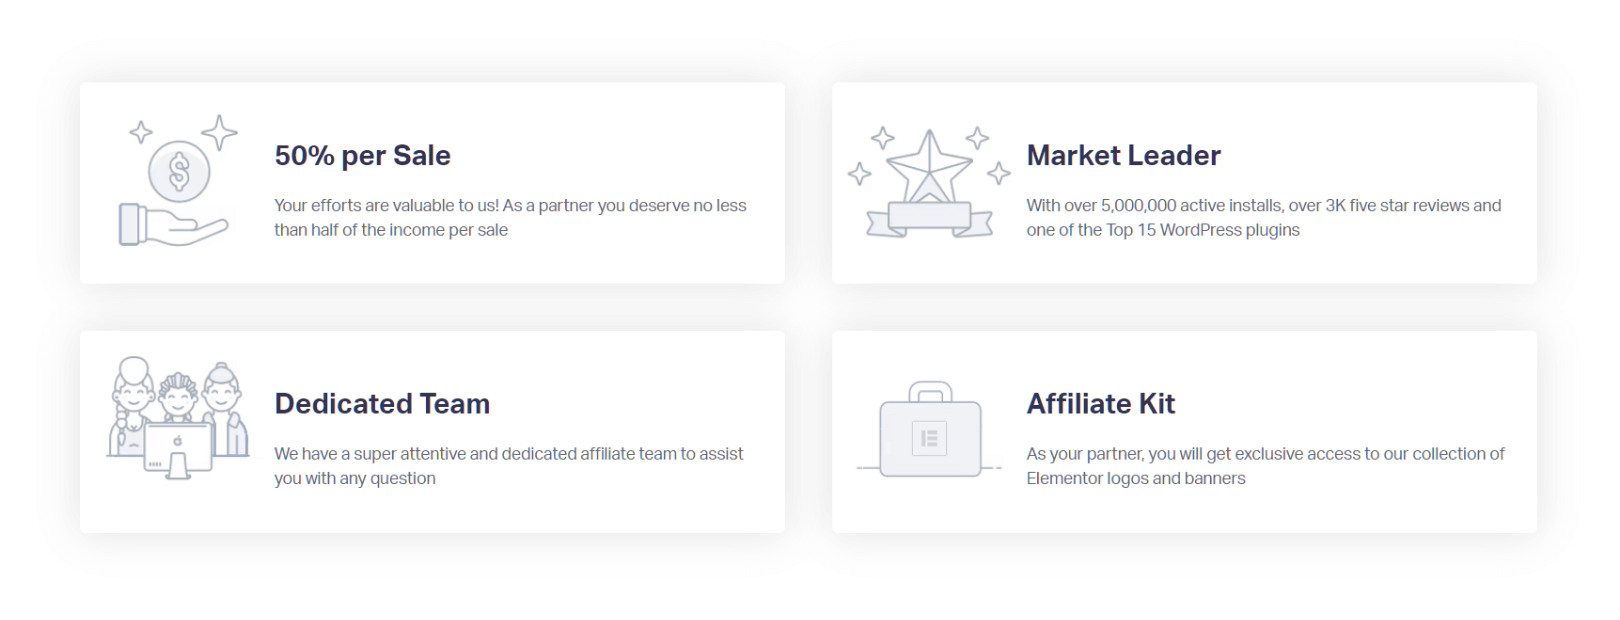The height and width of the screenshot is (620, 1620).
Task: Click the computer monitor in the team illustration
Action: click(x=179, y=446)
